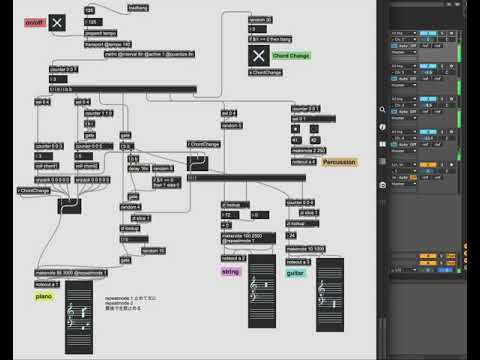Select the makenote 2 250 object
This screenshot has height=360, width=480.
point(309,151)
